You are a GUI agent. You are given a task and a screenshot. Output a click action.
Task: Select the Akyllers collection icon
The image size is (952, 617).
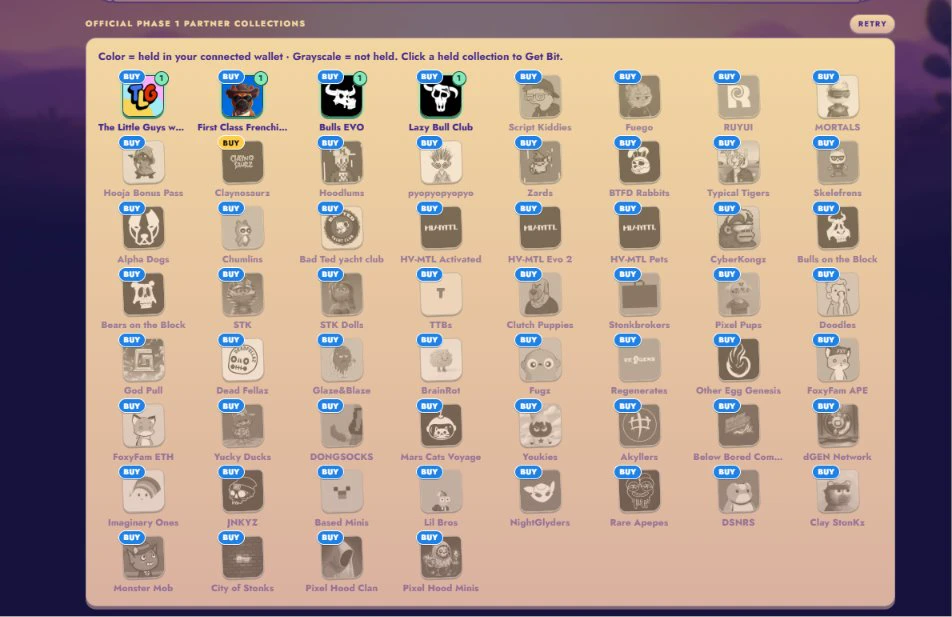pos(639,426)
